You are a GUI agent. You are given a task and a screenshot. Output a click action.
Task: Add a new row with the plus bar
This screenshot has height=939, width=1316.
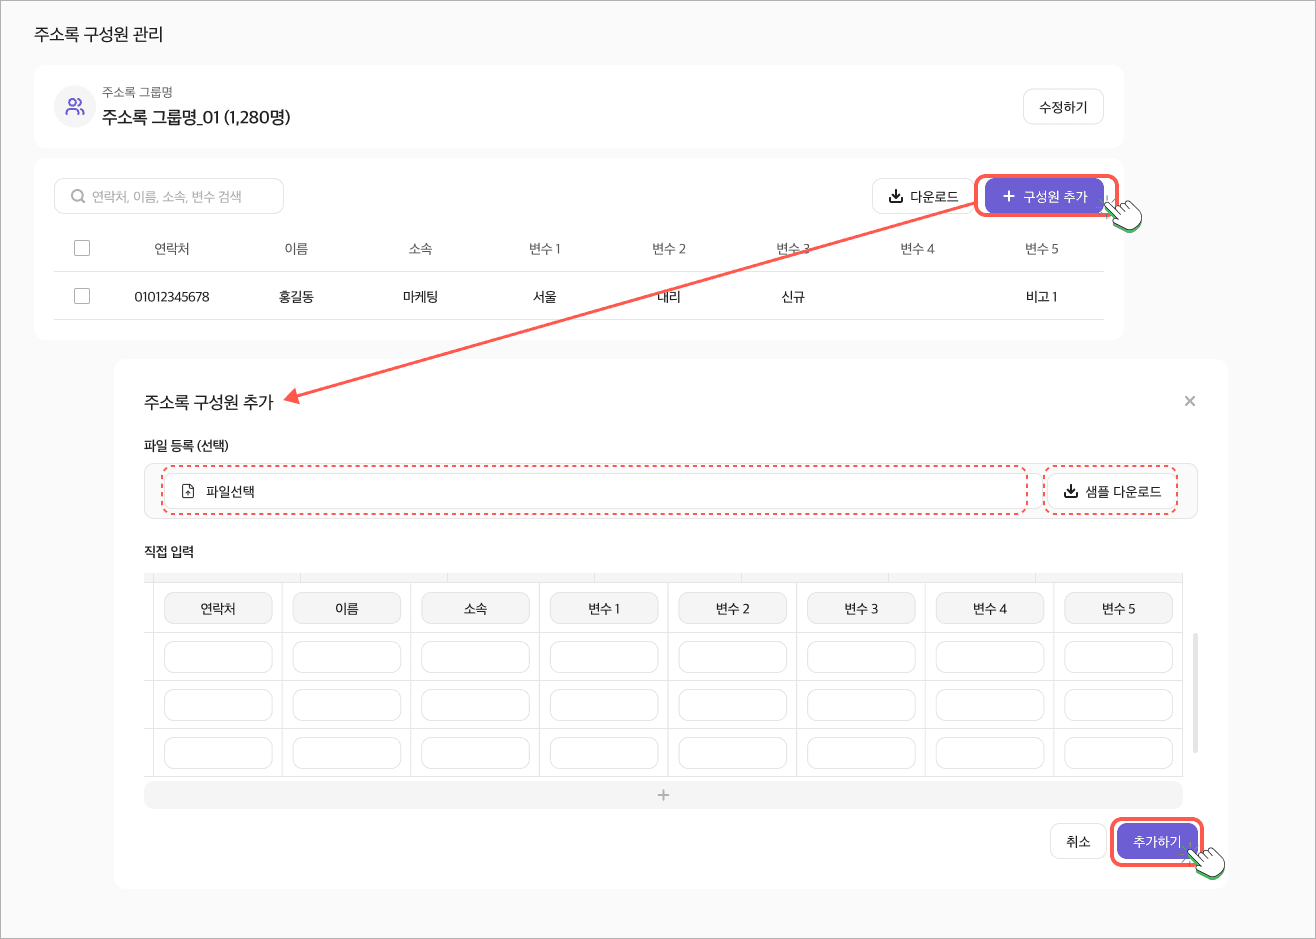(x=663, y=795)
